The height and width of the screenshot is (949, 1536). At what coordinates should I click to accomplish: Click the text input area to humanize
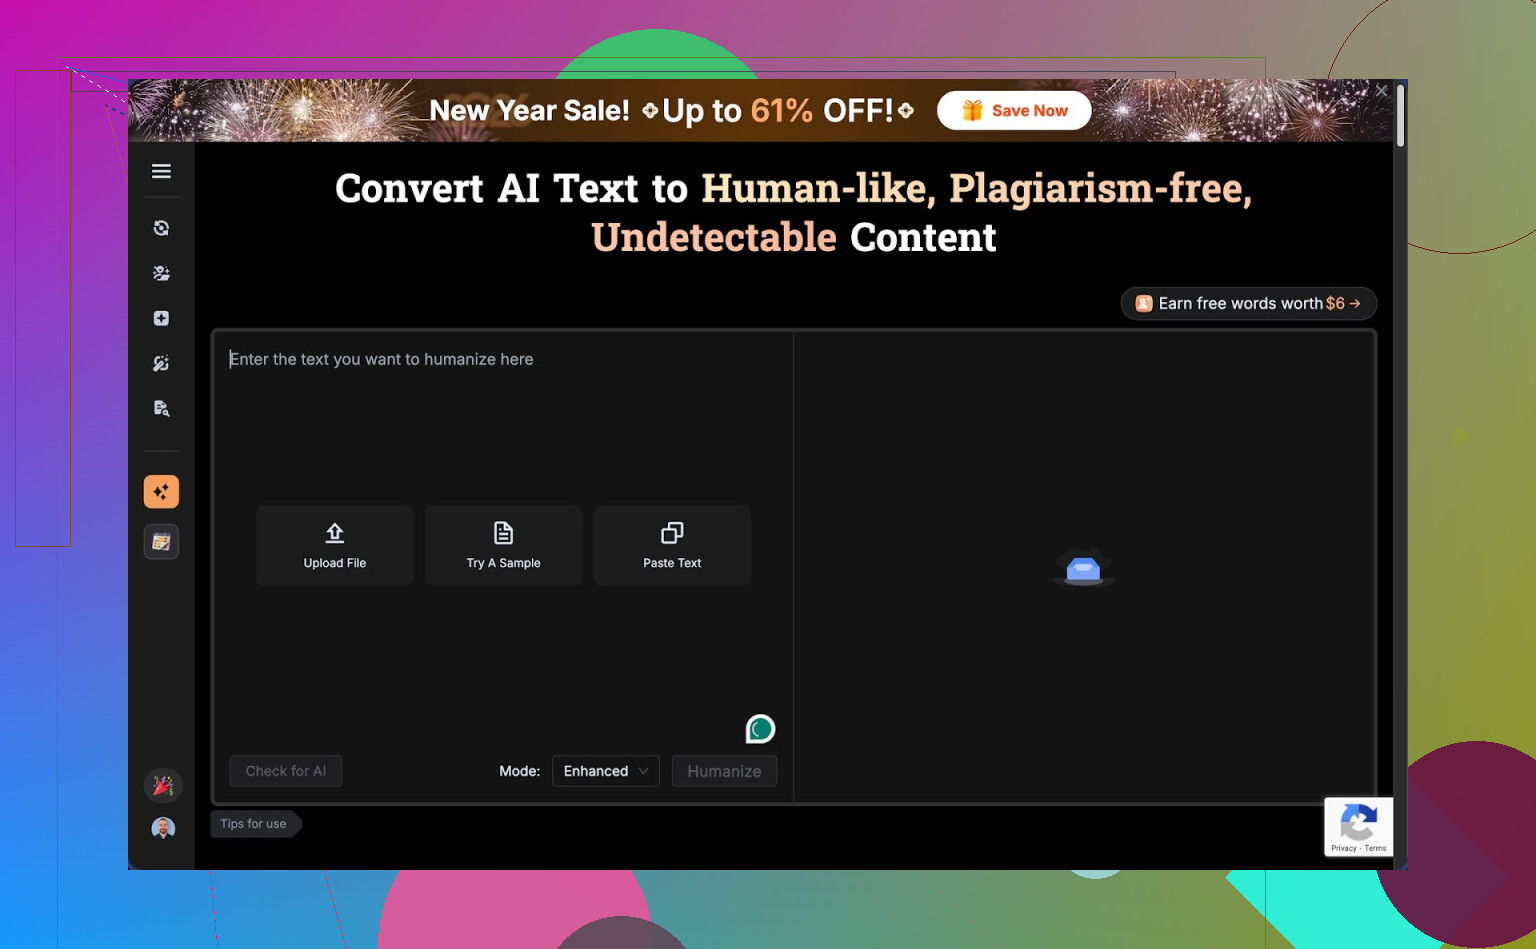500,420
